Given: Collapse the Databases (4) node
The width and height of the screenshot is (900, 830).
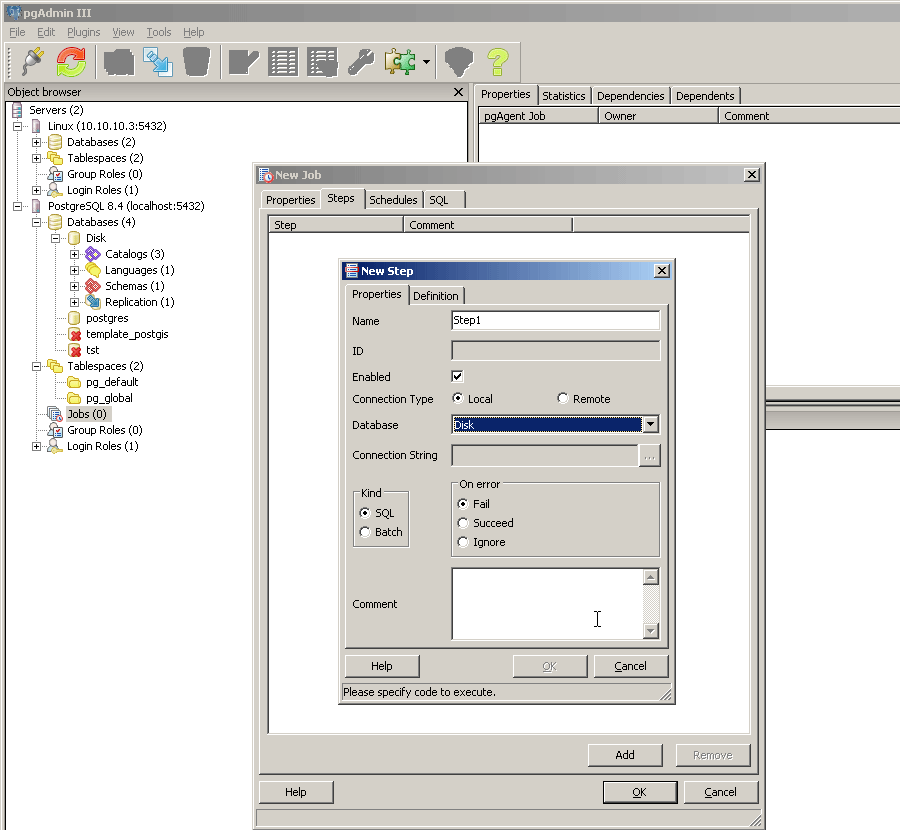Looking at the screenshot, I should [37, 222].
